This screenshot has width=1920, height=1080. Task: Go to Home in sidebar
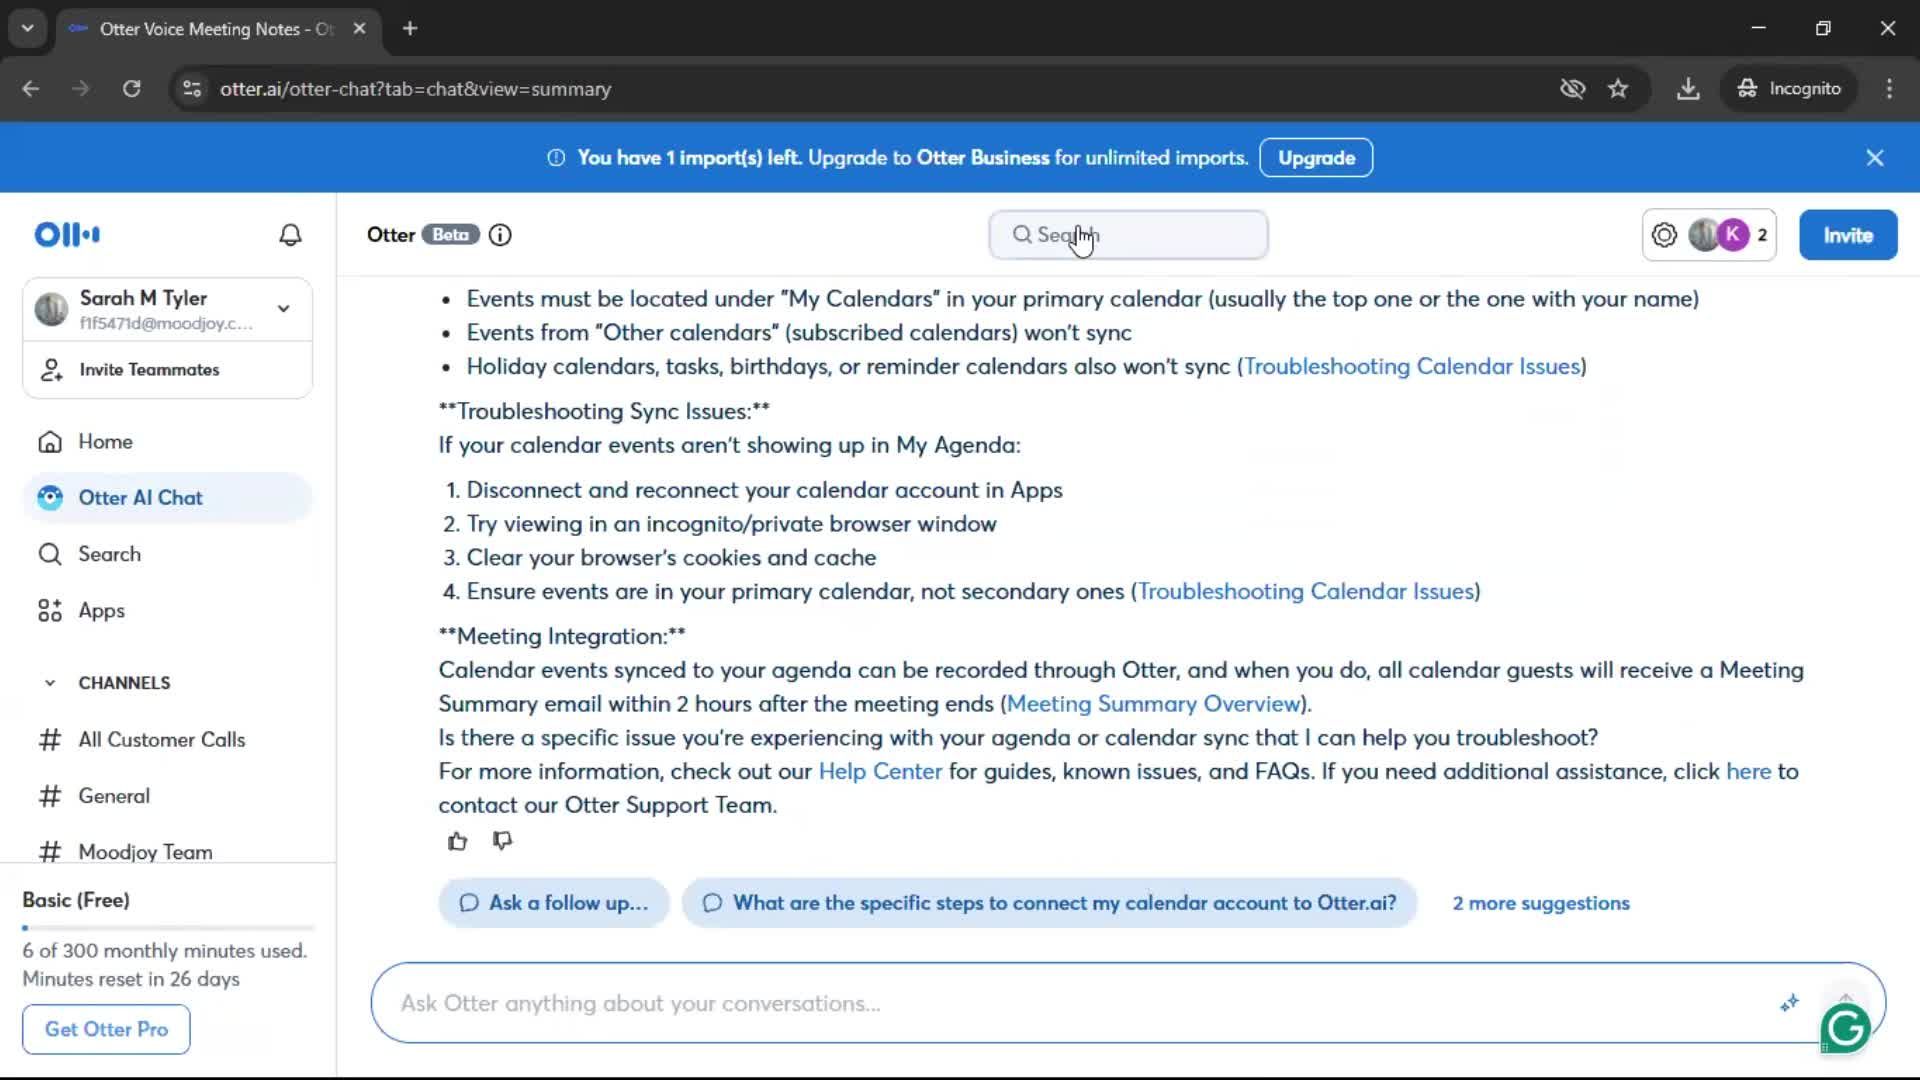tap(167, 441)
